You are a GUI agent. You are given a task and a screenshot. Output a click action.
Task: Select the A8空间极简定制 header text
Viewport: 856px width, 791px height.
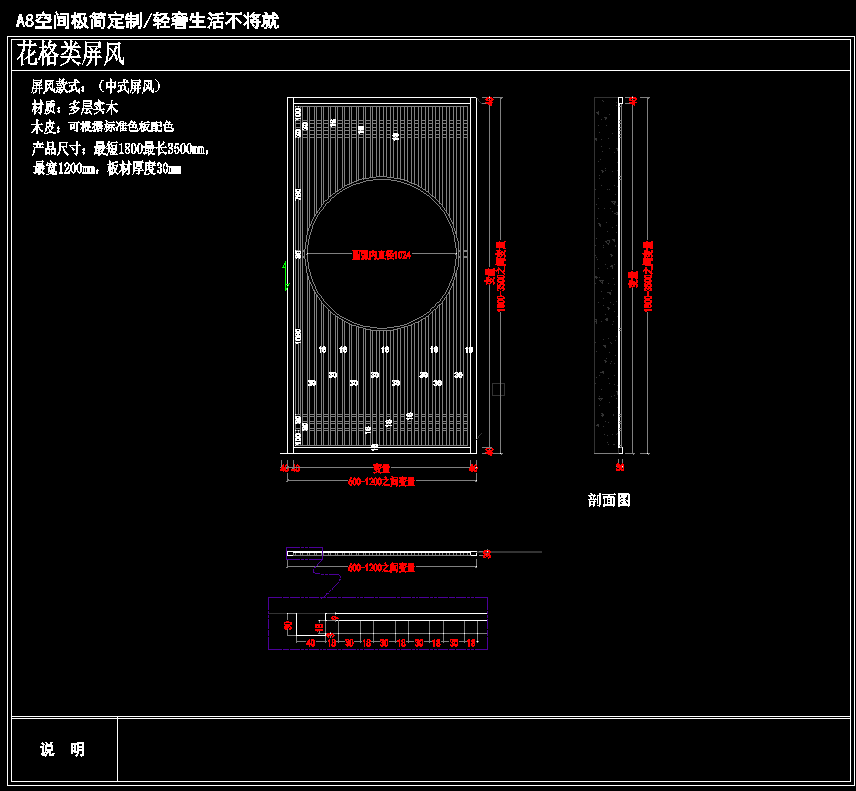coord(147,20)
